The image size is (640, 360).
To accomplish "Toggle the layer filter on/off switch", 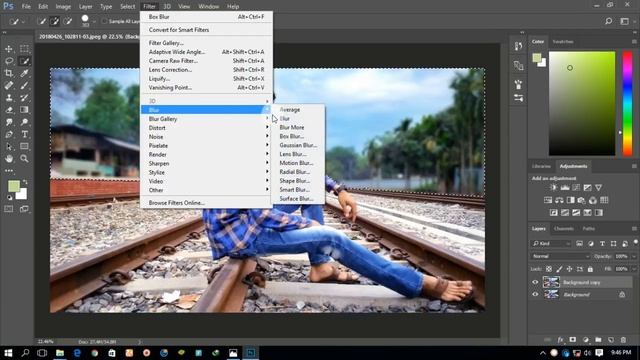I will click(636, 242).
